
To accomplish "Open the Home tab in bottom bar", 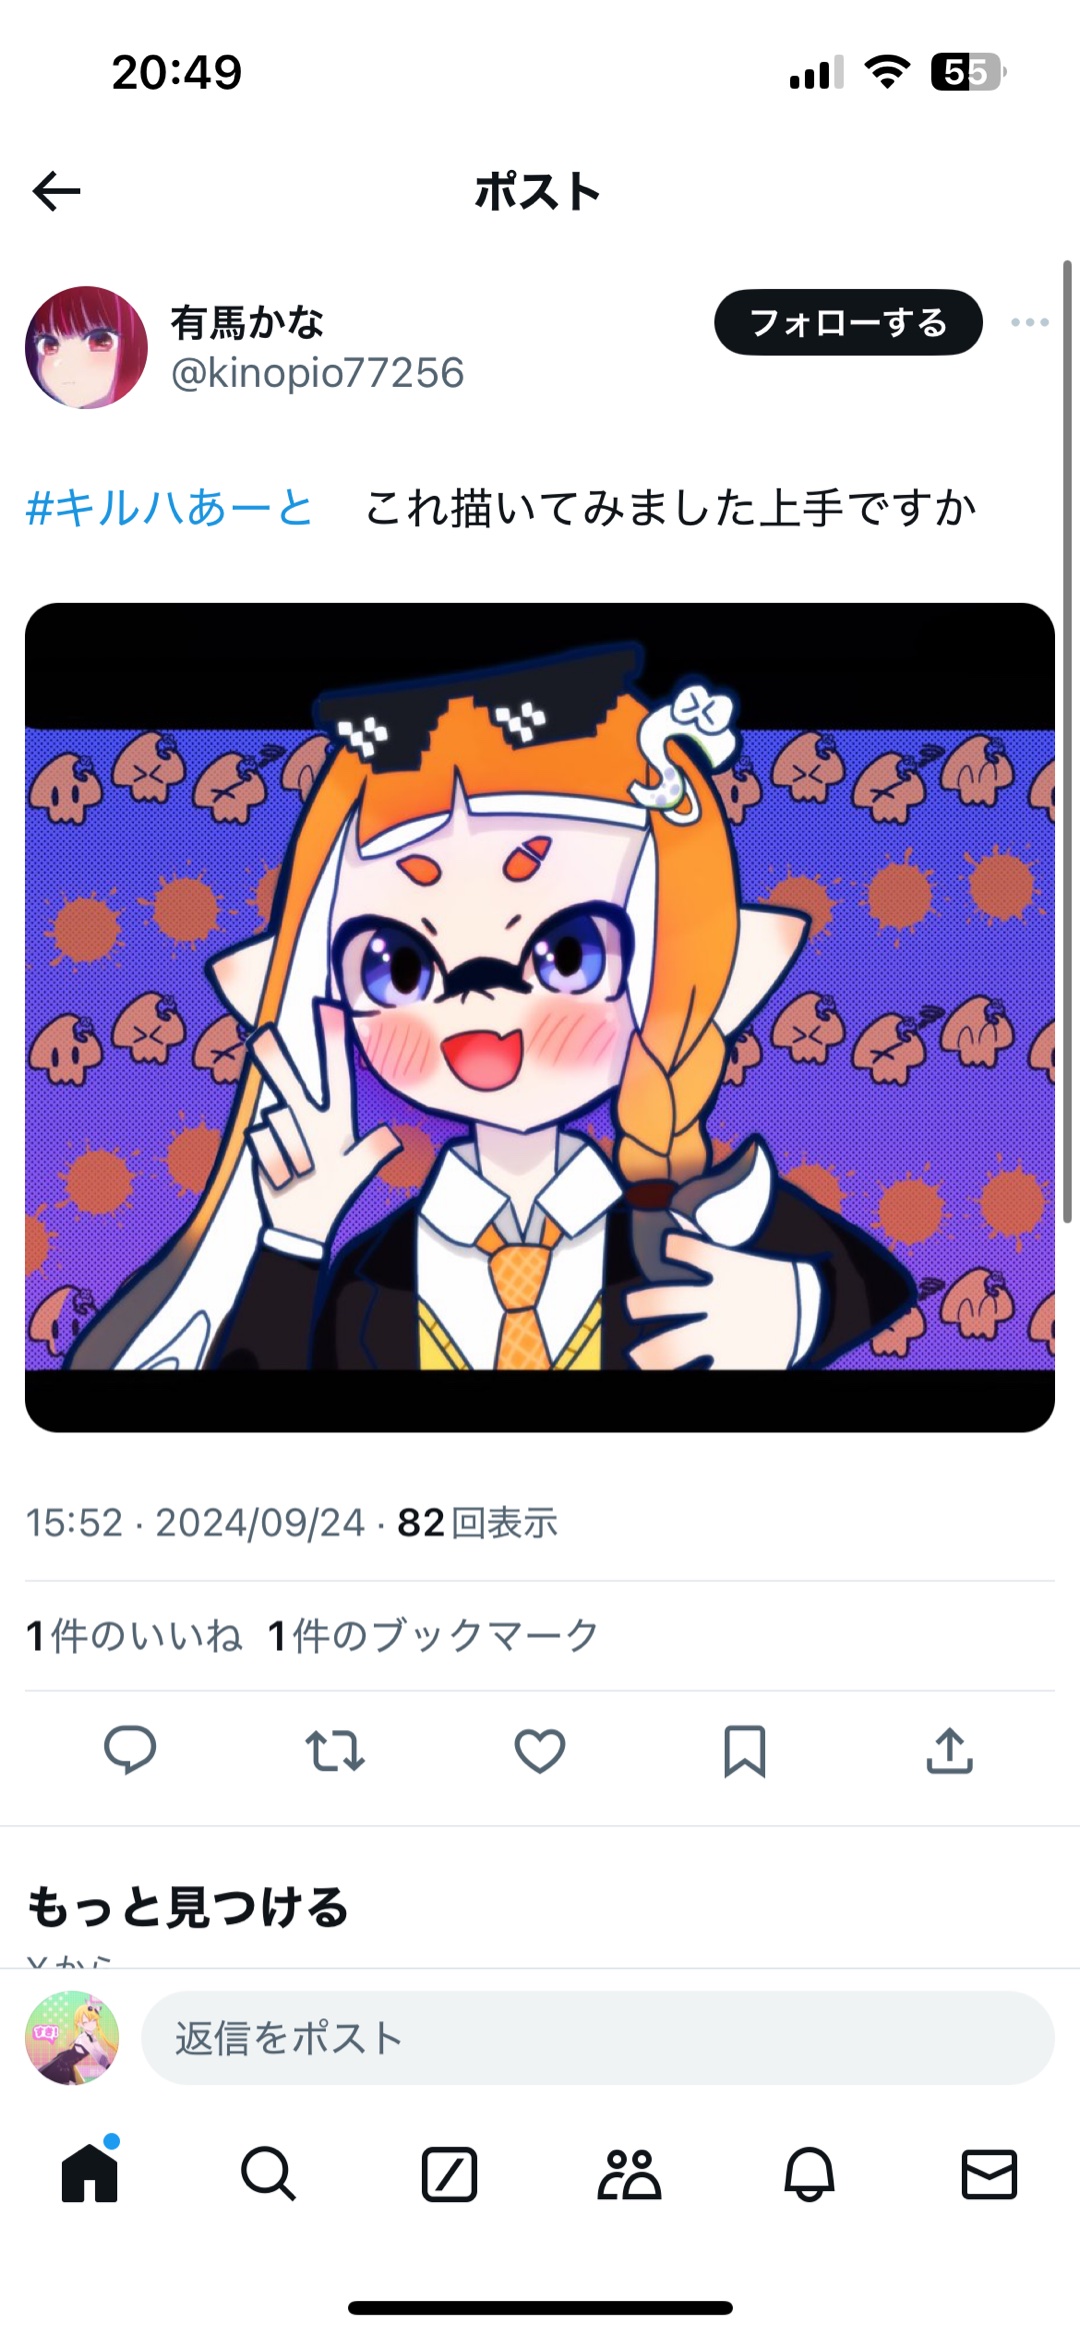I will coord(90,2173).
